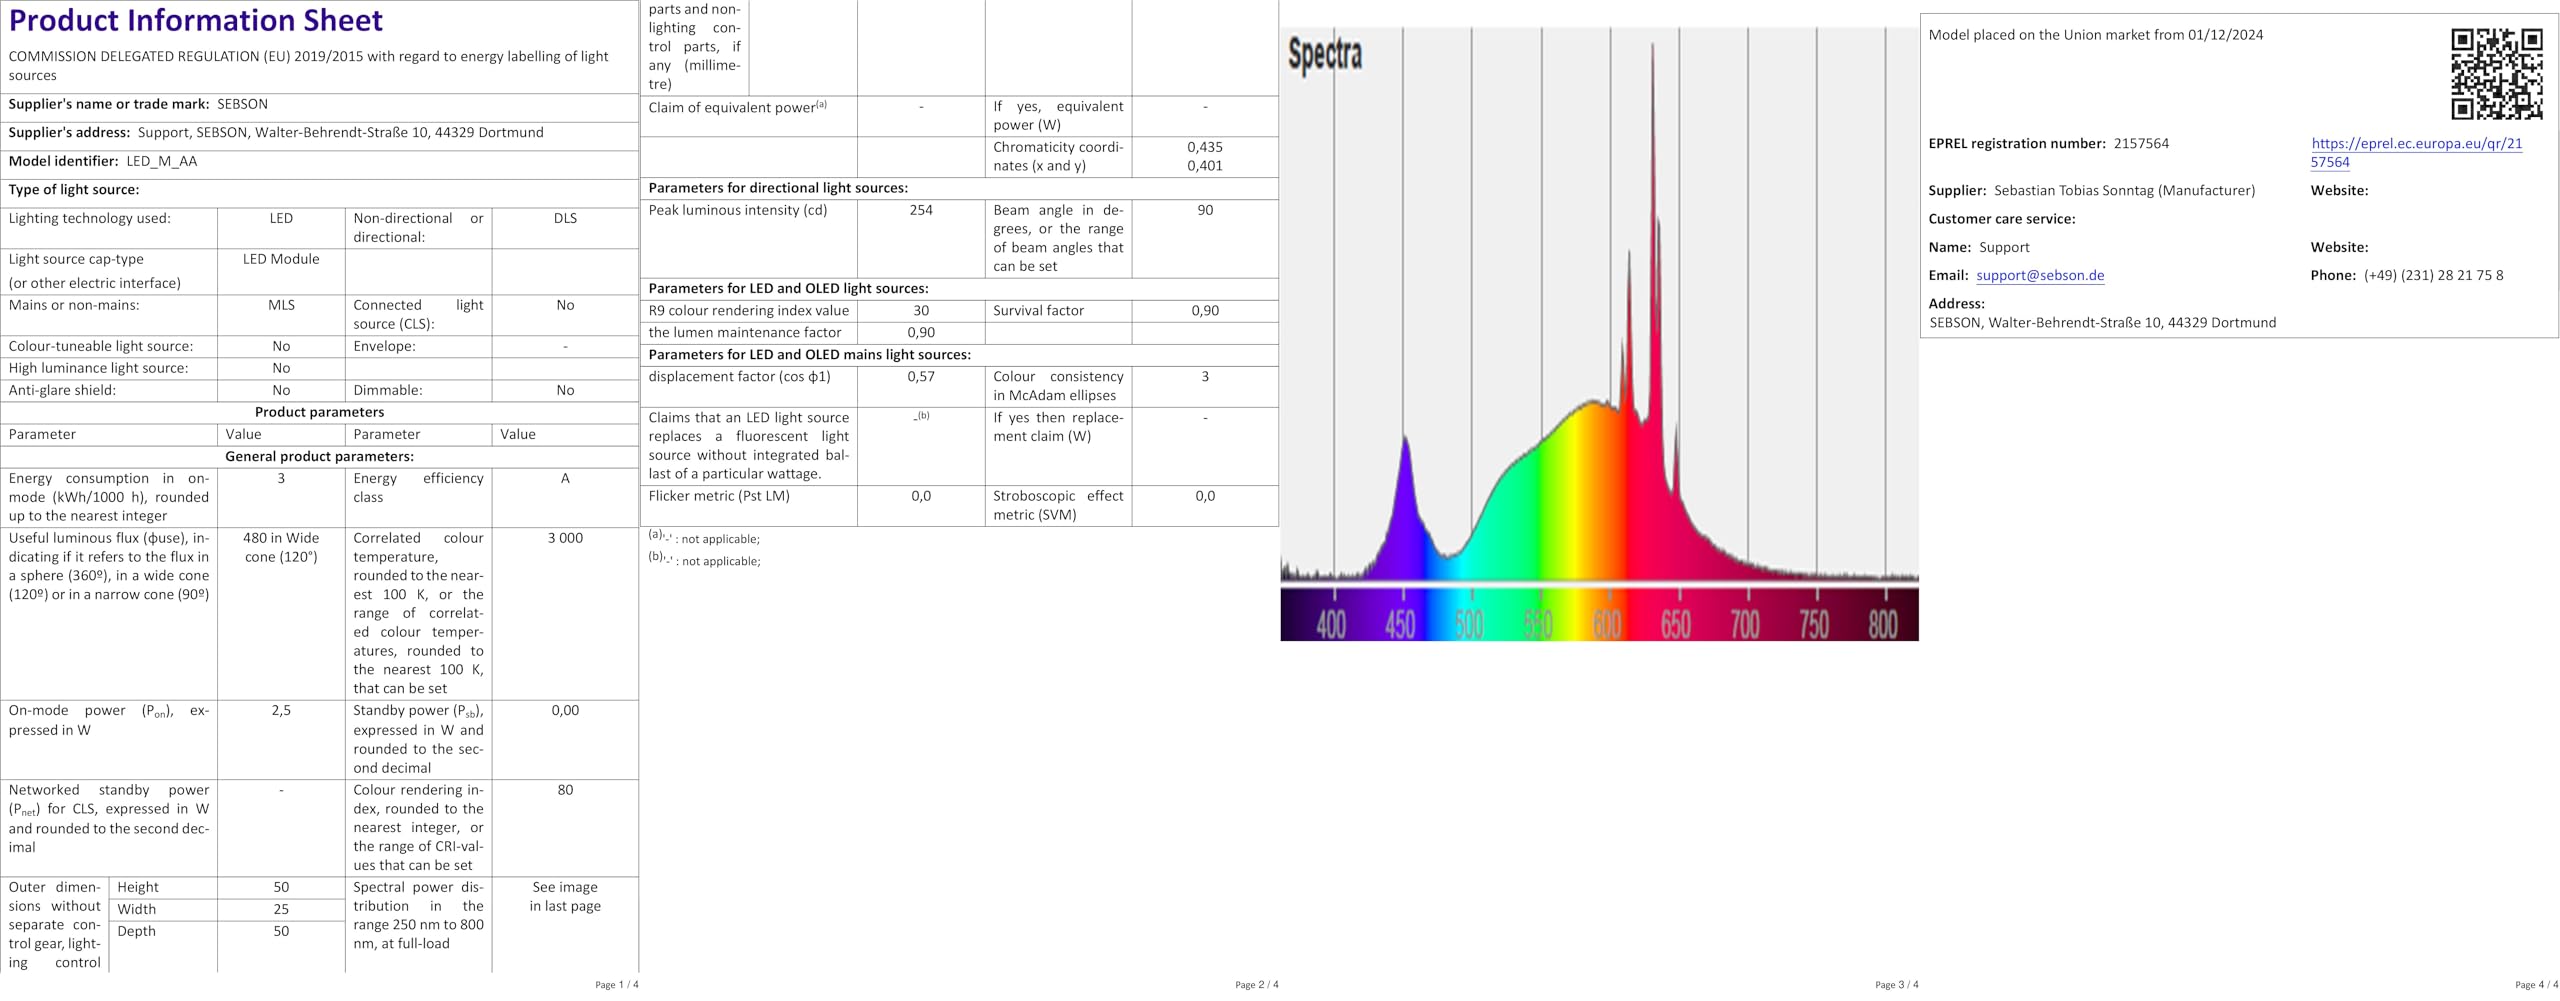Click the Product Information Sheet heading
The height and width of the screenshot is (1001, 2560).
click(x=196, y=21)
